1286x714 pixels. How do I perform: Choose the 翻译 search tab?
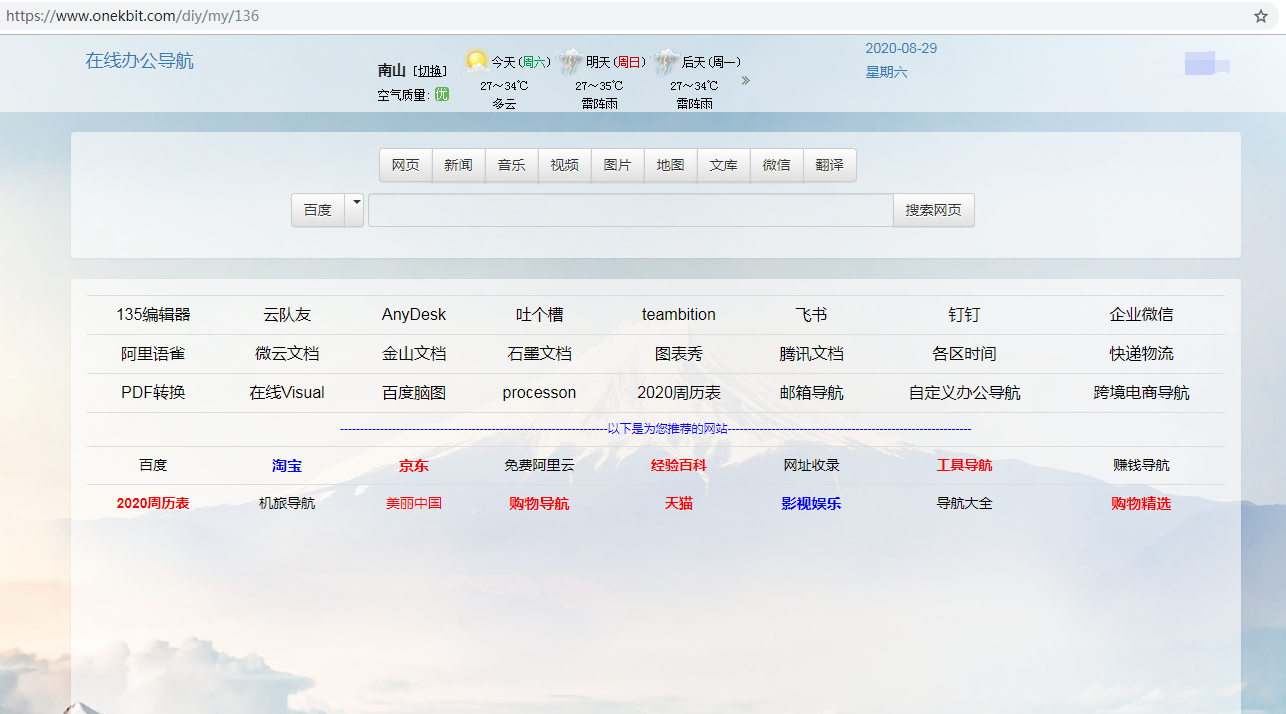829,165
